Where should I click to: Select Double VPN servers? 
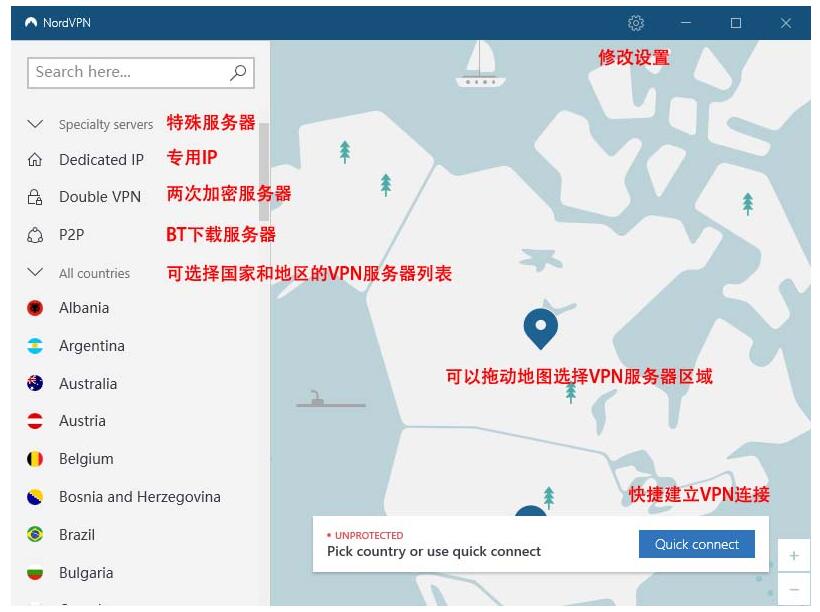click(x=100, y=197)
